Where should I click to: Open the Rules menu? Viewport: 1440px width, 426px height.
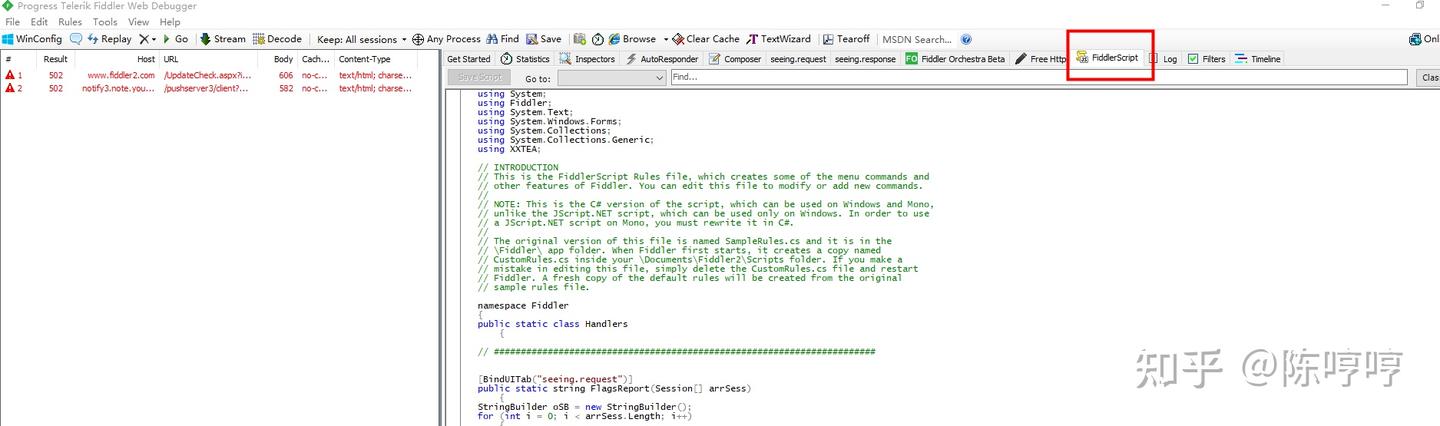pyautogui.click(x=70, y=21)
